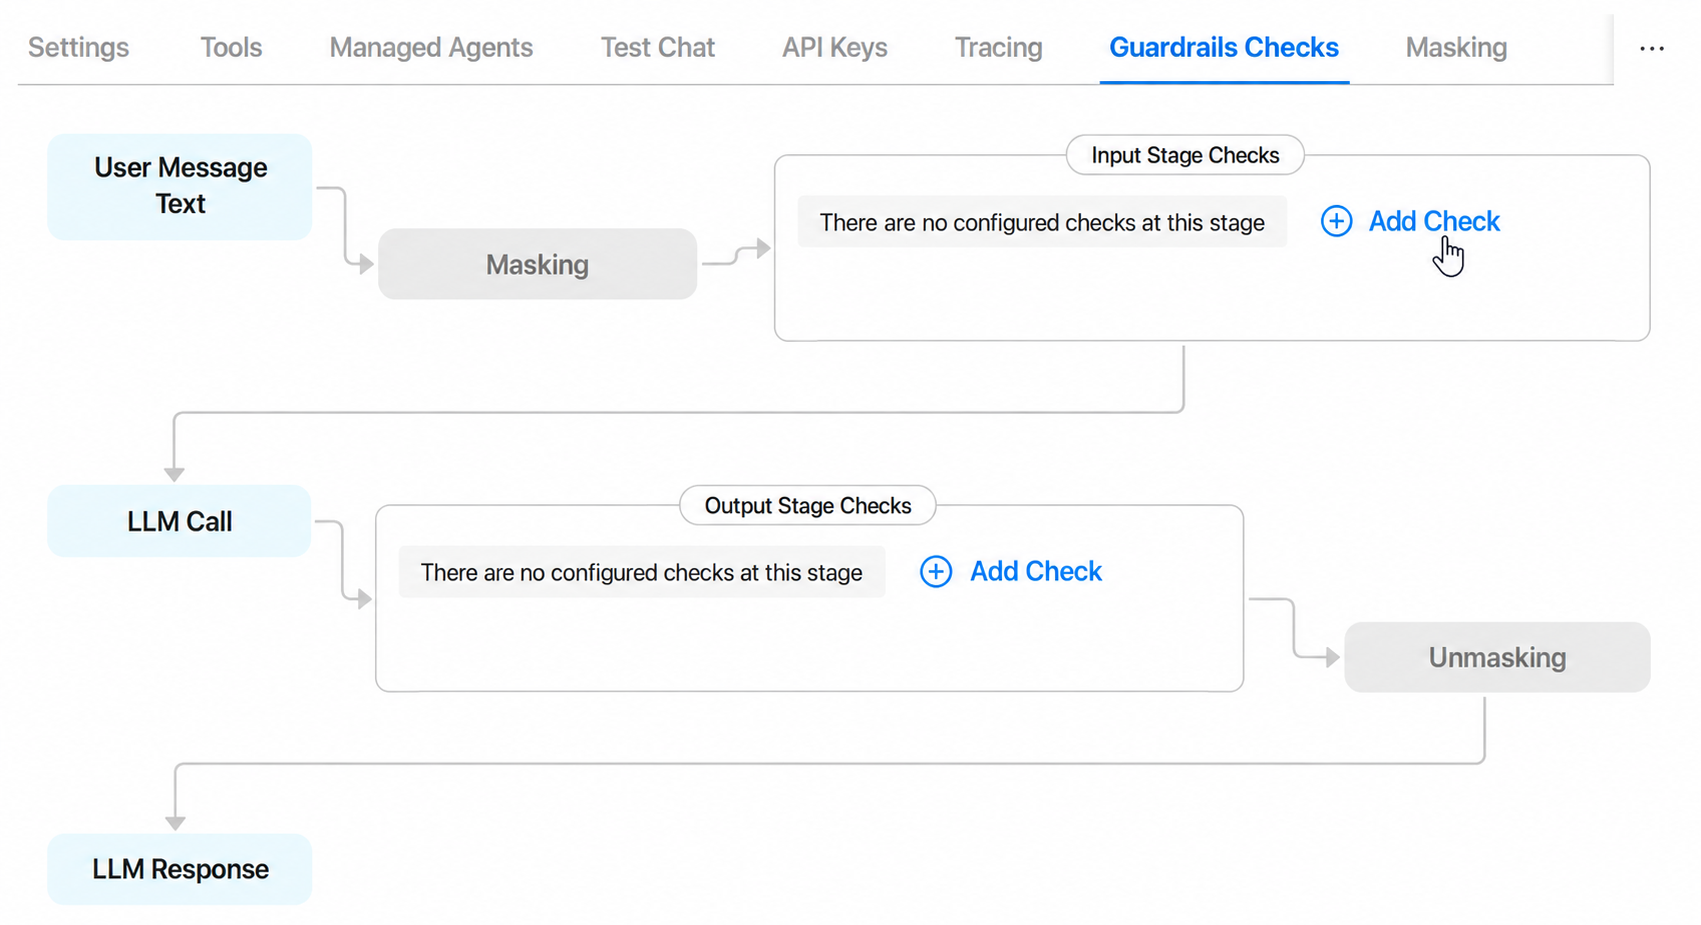Select the Guardrails Checks tab
Viewport: 1701px width, 925px height.
1224,47
